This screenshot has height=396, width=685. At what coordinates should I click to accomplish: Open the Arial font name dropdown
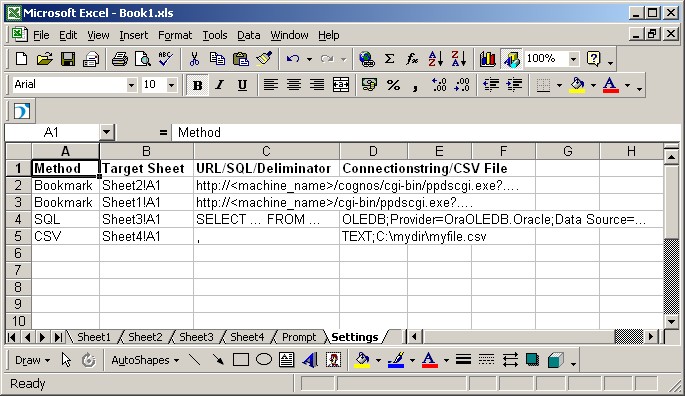pyautogui.click(x=131, y=85)
